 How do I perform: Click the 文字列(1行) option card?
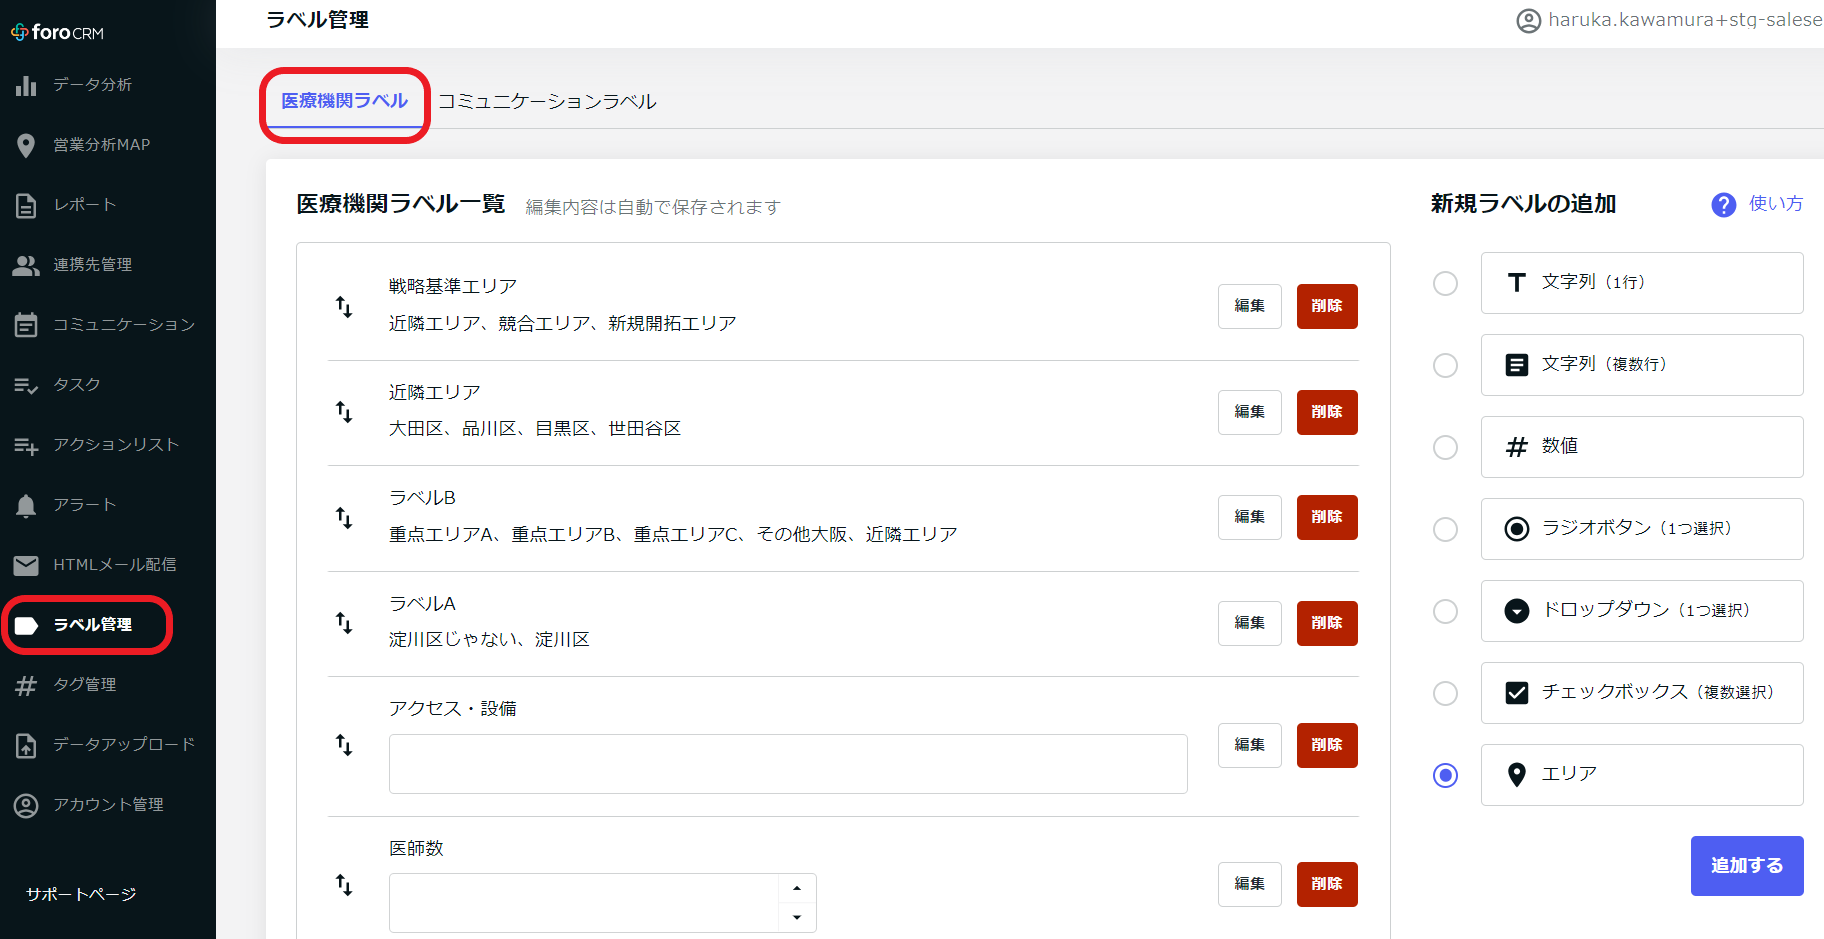[1642, 283]
